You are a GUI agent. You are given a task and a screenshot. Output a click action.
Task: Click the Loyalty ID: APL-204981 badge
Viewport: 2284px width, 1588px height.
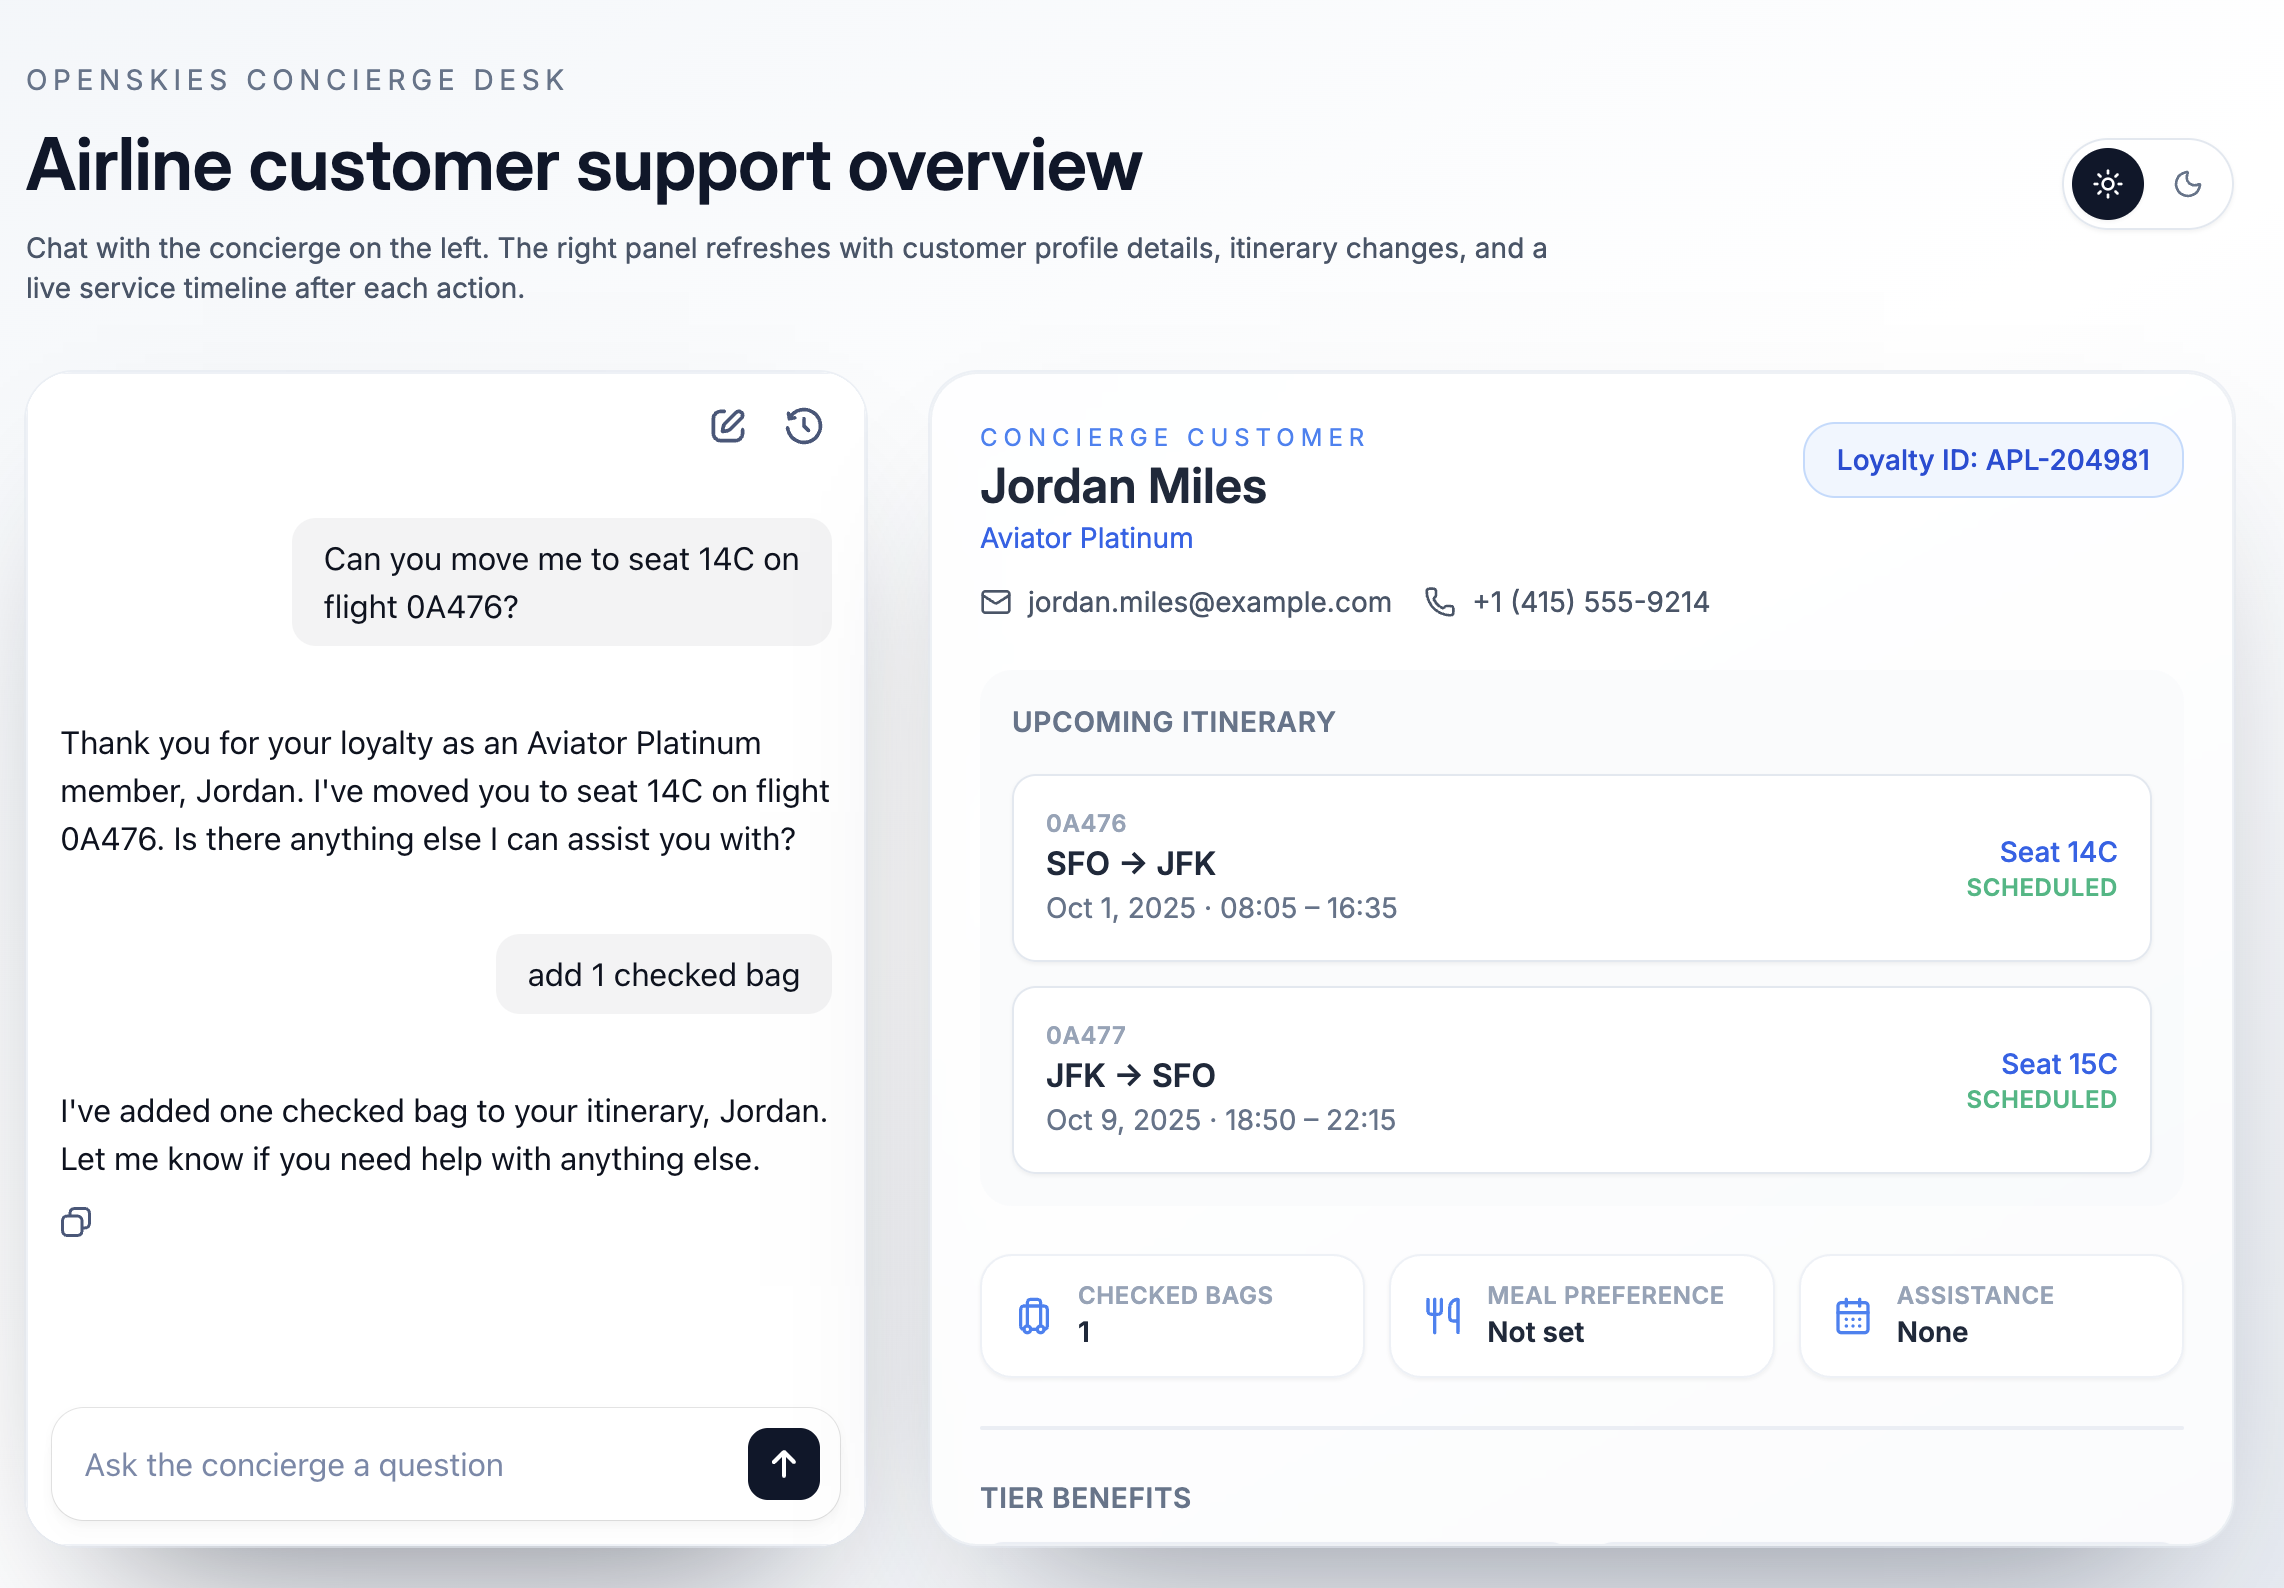tap(1993, 460)
